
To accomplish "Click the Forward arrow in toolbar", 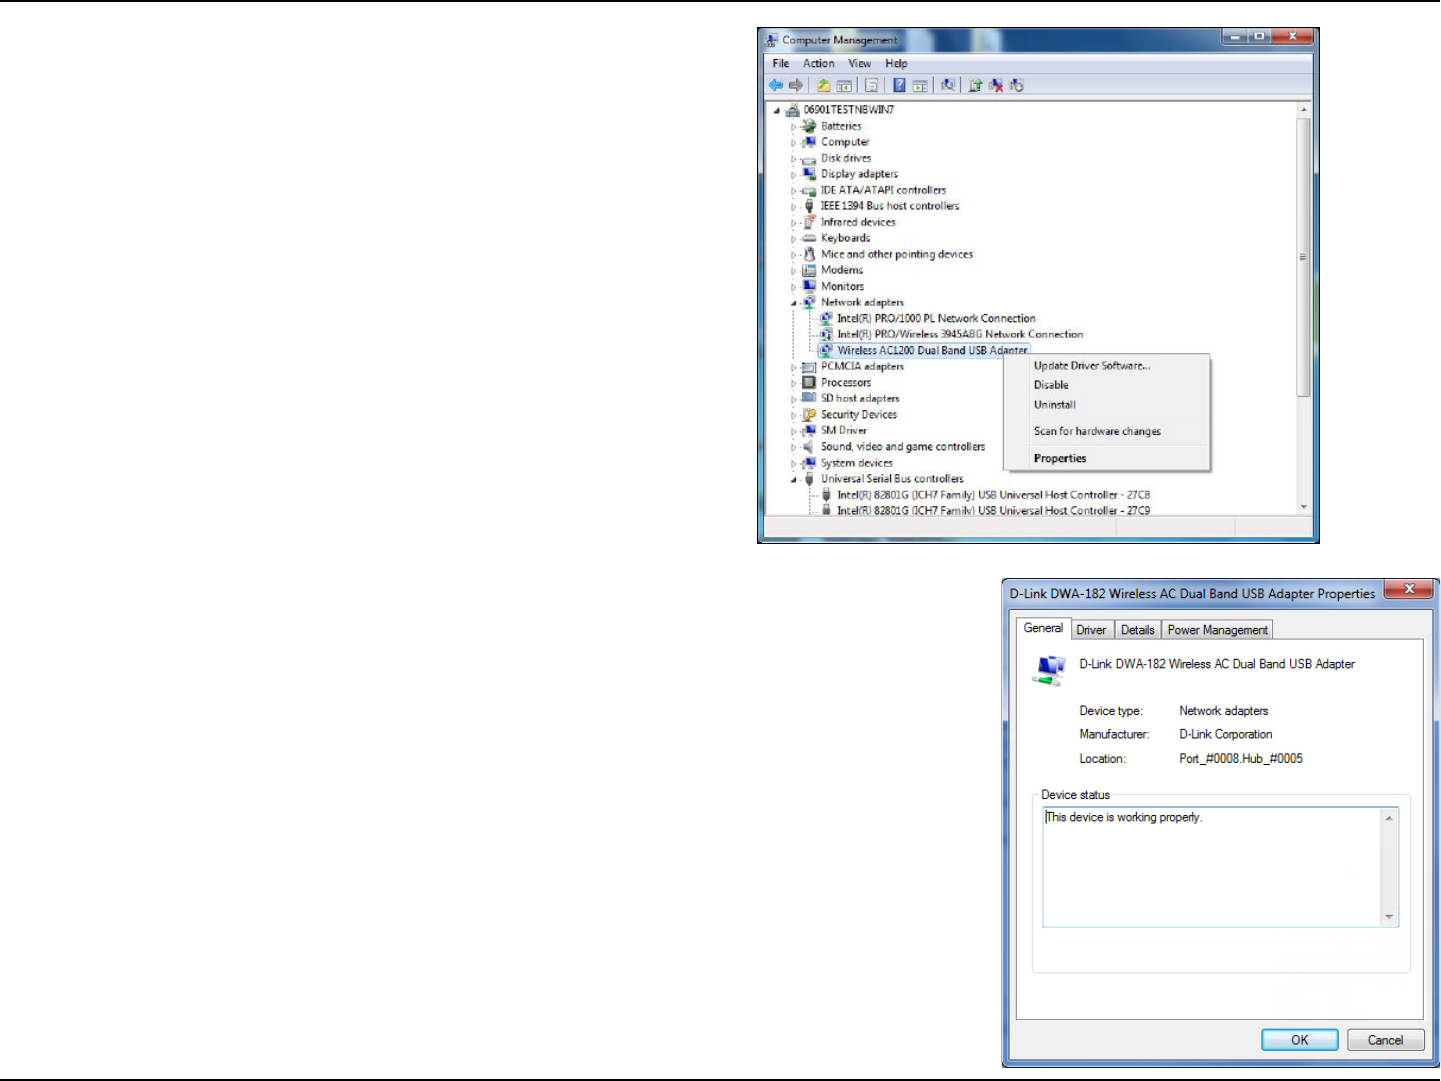I will click(x=796, y=86).
